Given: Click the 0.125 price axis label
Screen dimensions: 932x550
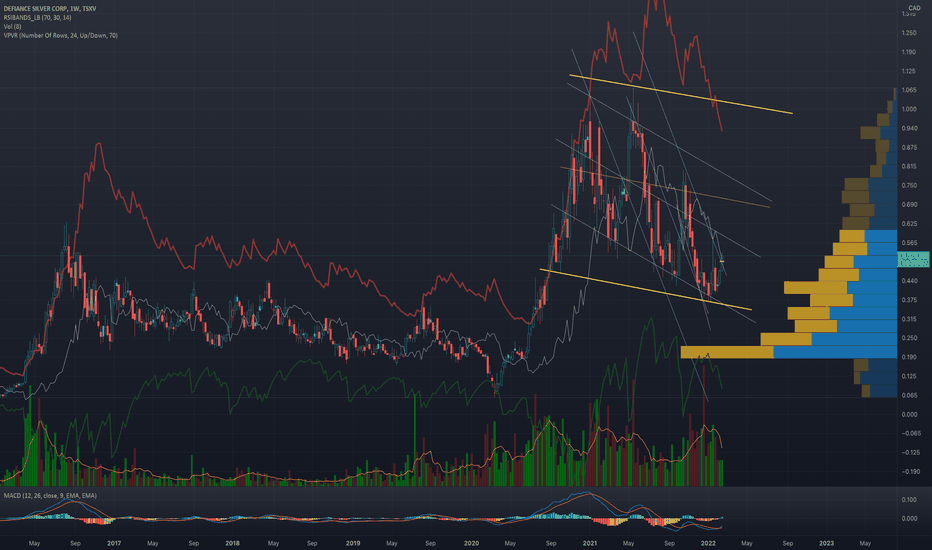Looking at the screenshot, I should (x=909, y=376).
